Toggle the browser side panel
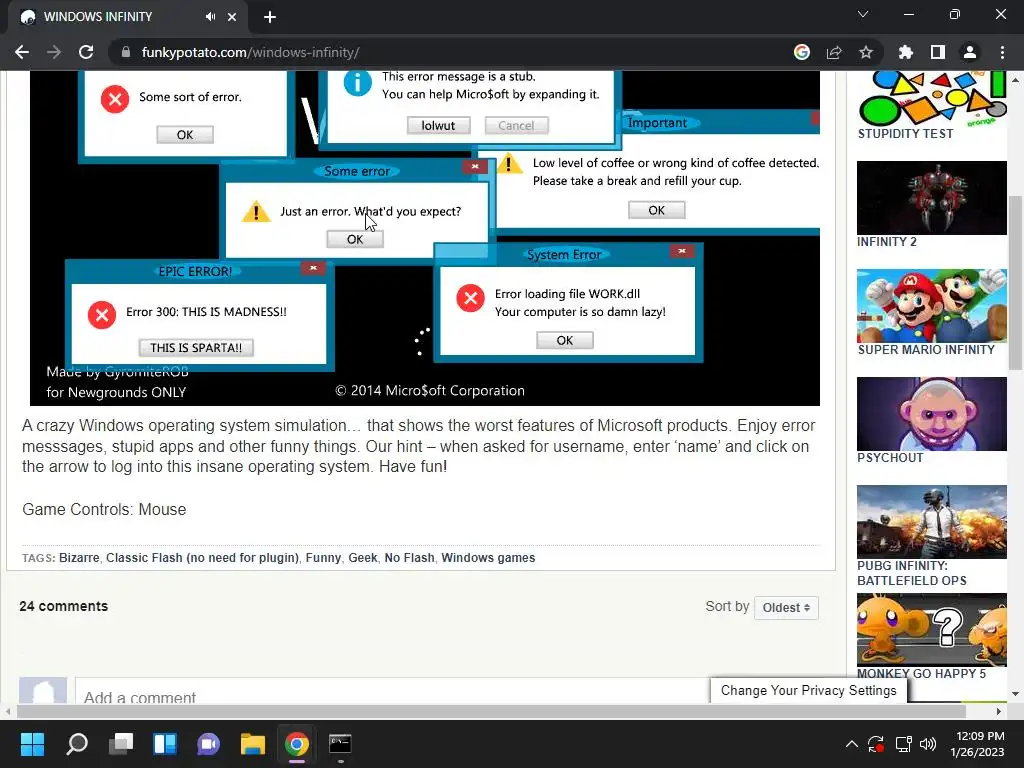The height and width of the screenshot is (768, 1024). [938, 52]
